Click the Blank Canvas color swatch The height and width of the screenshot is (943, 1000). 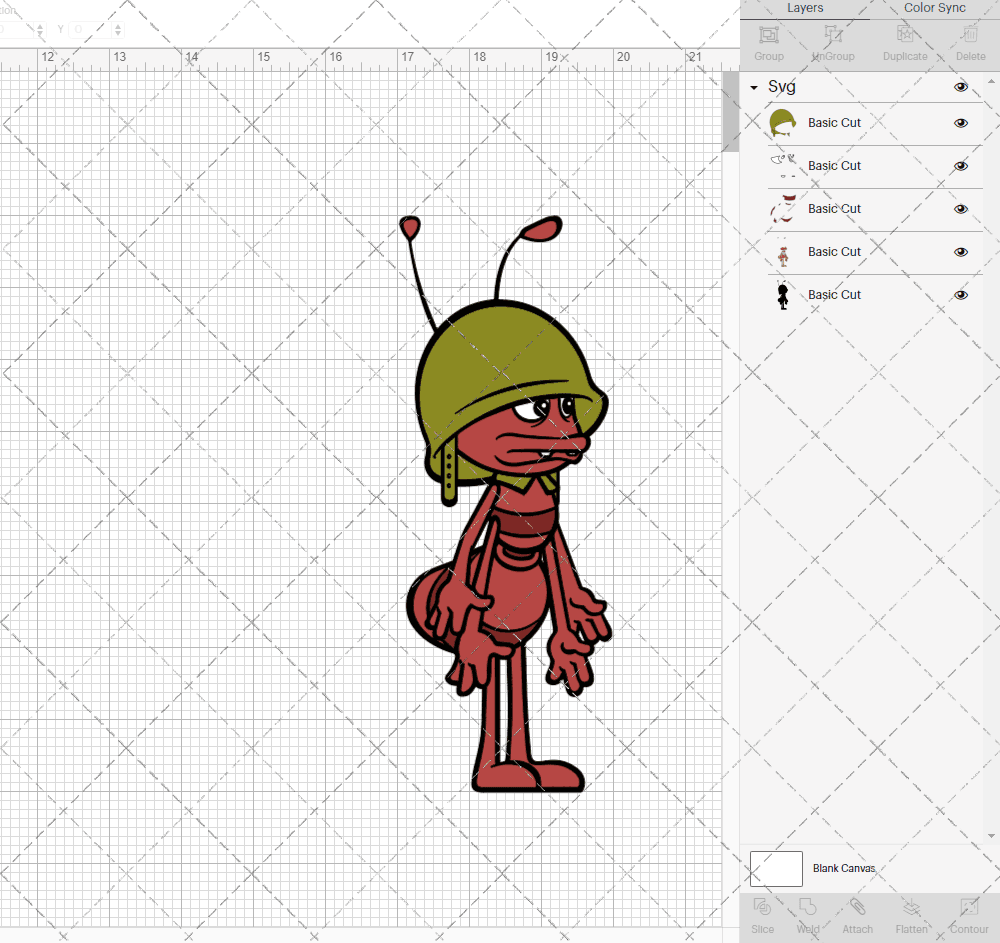[x=776, y=868]
